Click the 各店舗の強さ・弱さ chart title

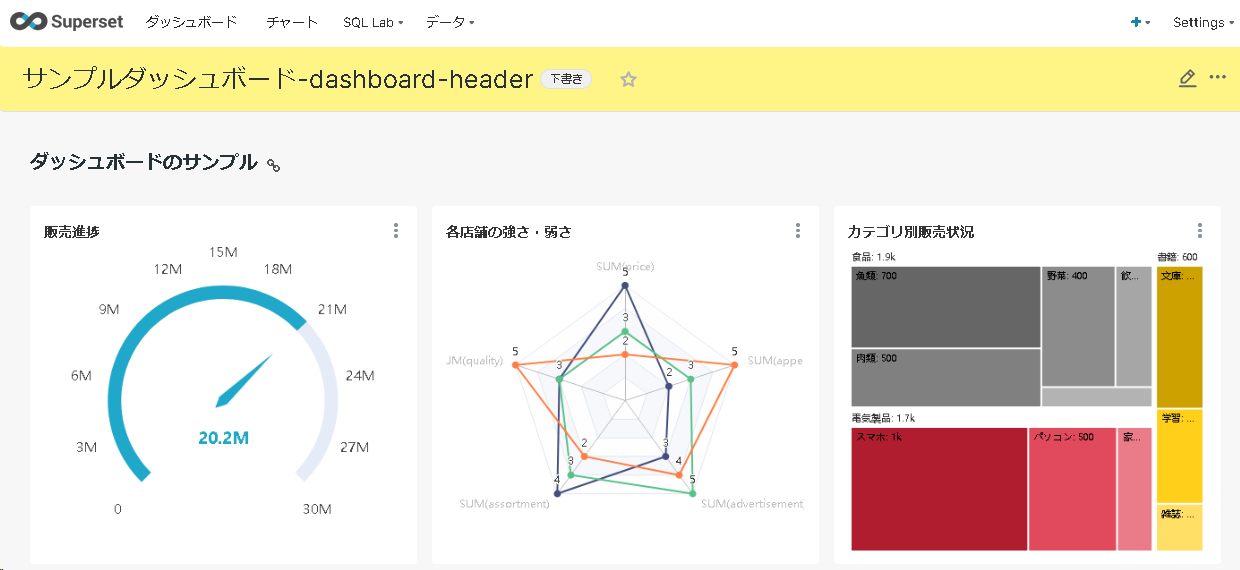[509, 232]
